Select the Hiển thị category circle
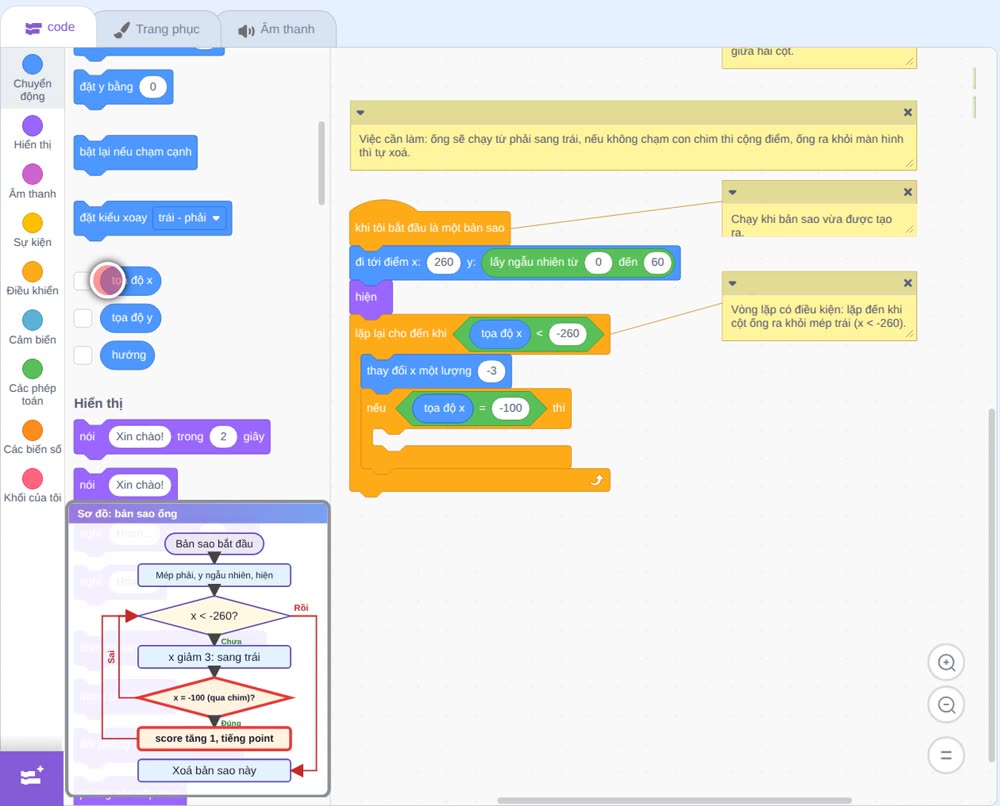Screen dimensions: 1000x806 pyautogui.click(x=33, y=126)
